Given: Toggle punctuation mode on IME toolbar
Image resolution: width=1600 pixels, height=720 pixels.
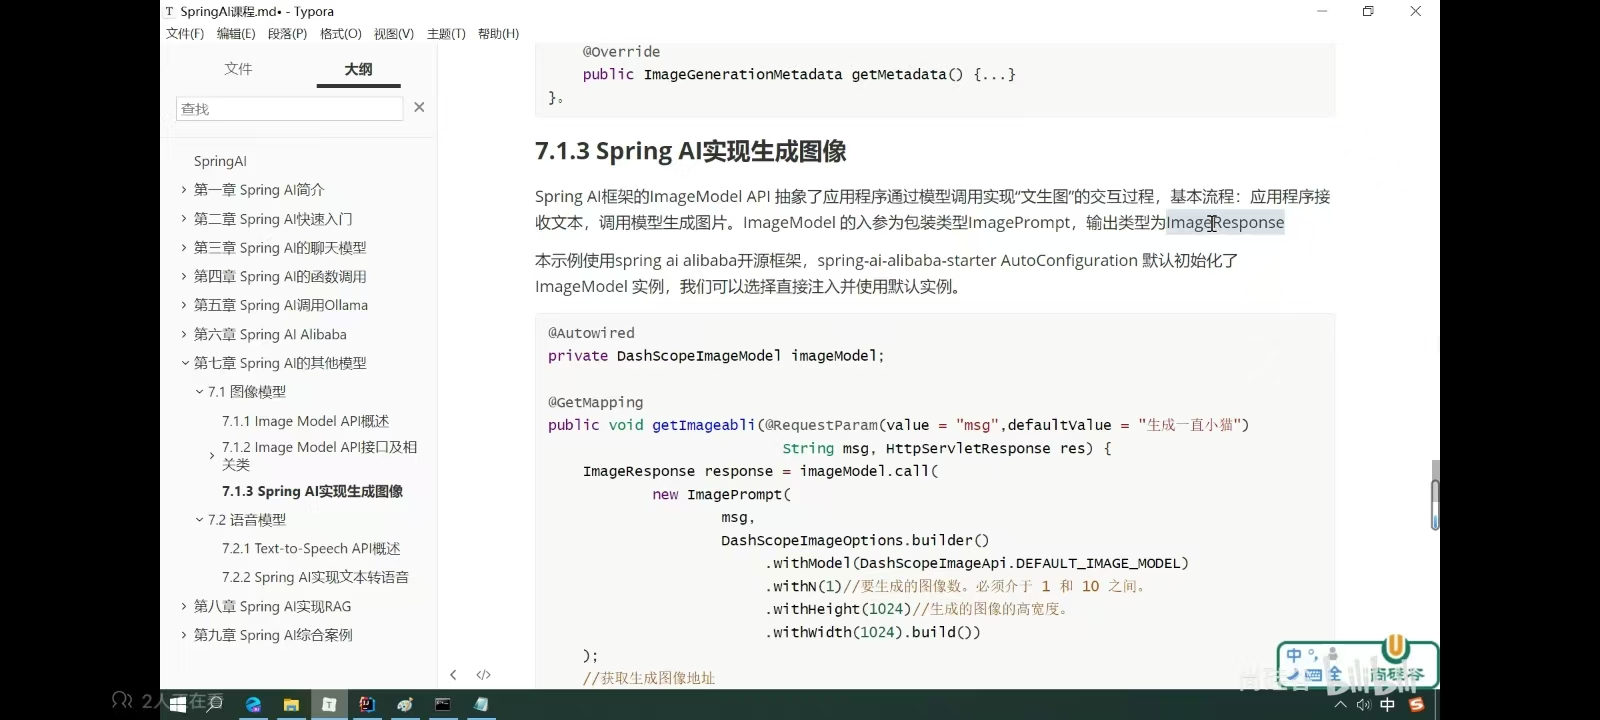Looking at the screenshot, I should 1313,656.
